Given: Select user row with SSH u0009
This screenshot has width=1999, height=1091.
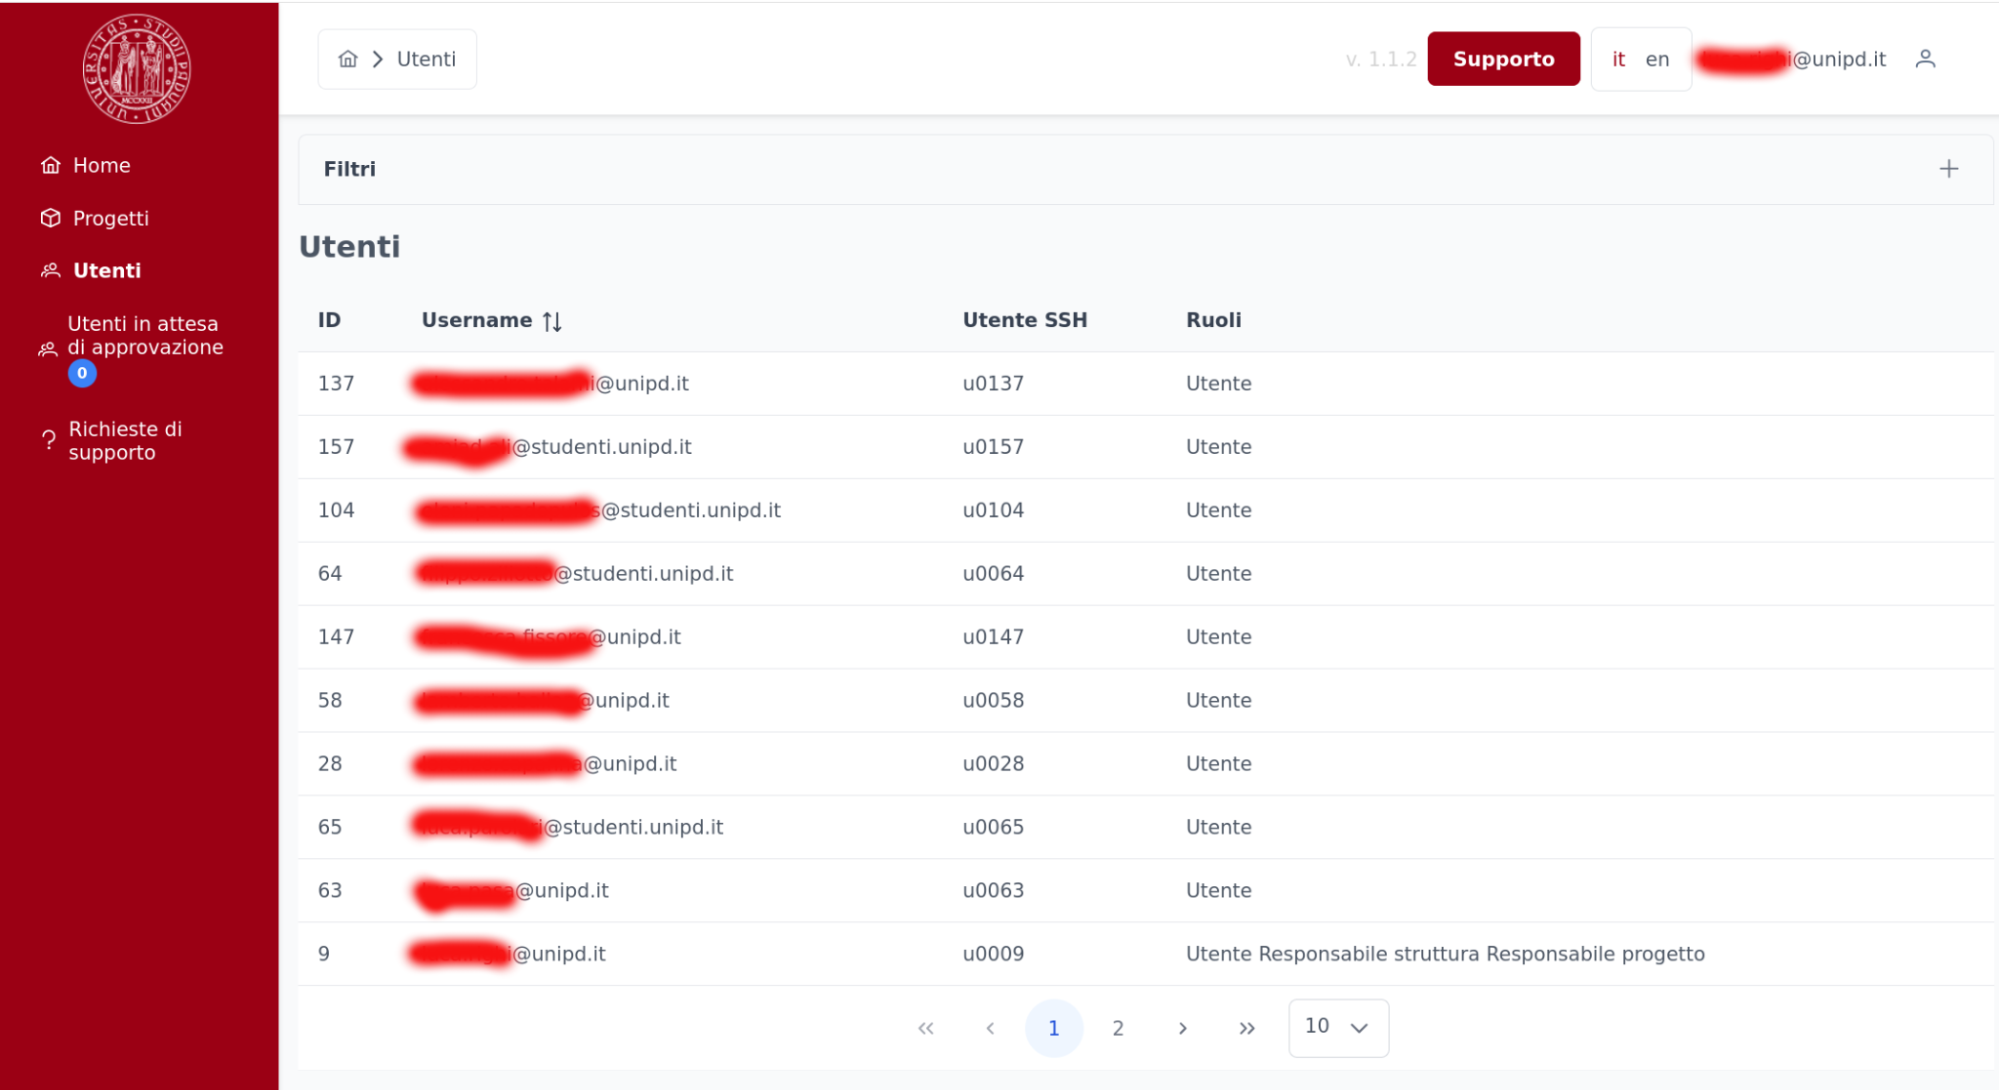Looking at the screenshot, I should [x=992, y=953].
